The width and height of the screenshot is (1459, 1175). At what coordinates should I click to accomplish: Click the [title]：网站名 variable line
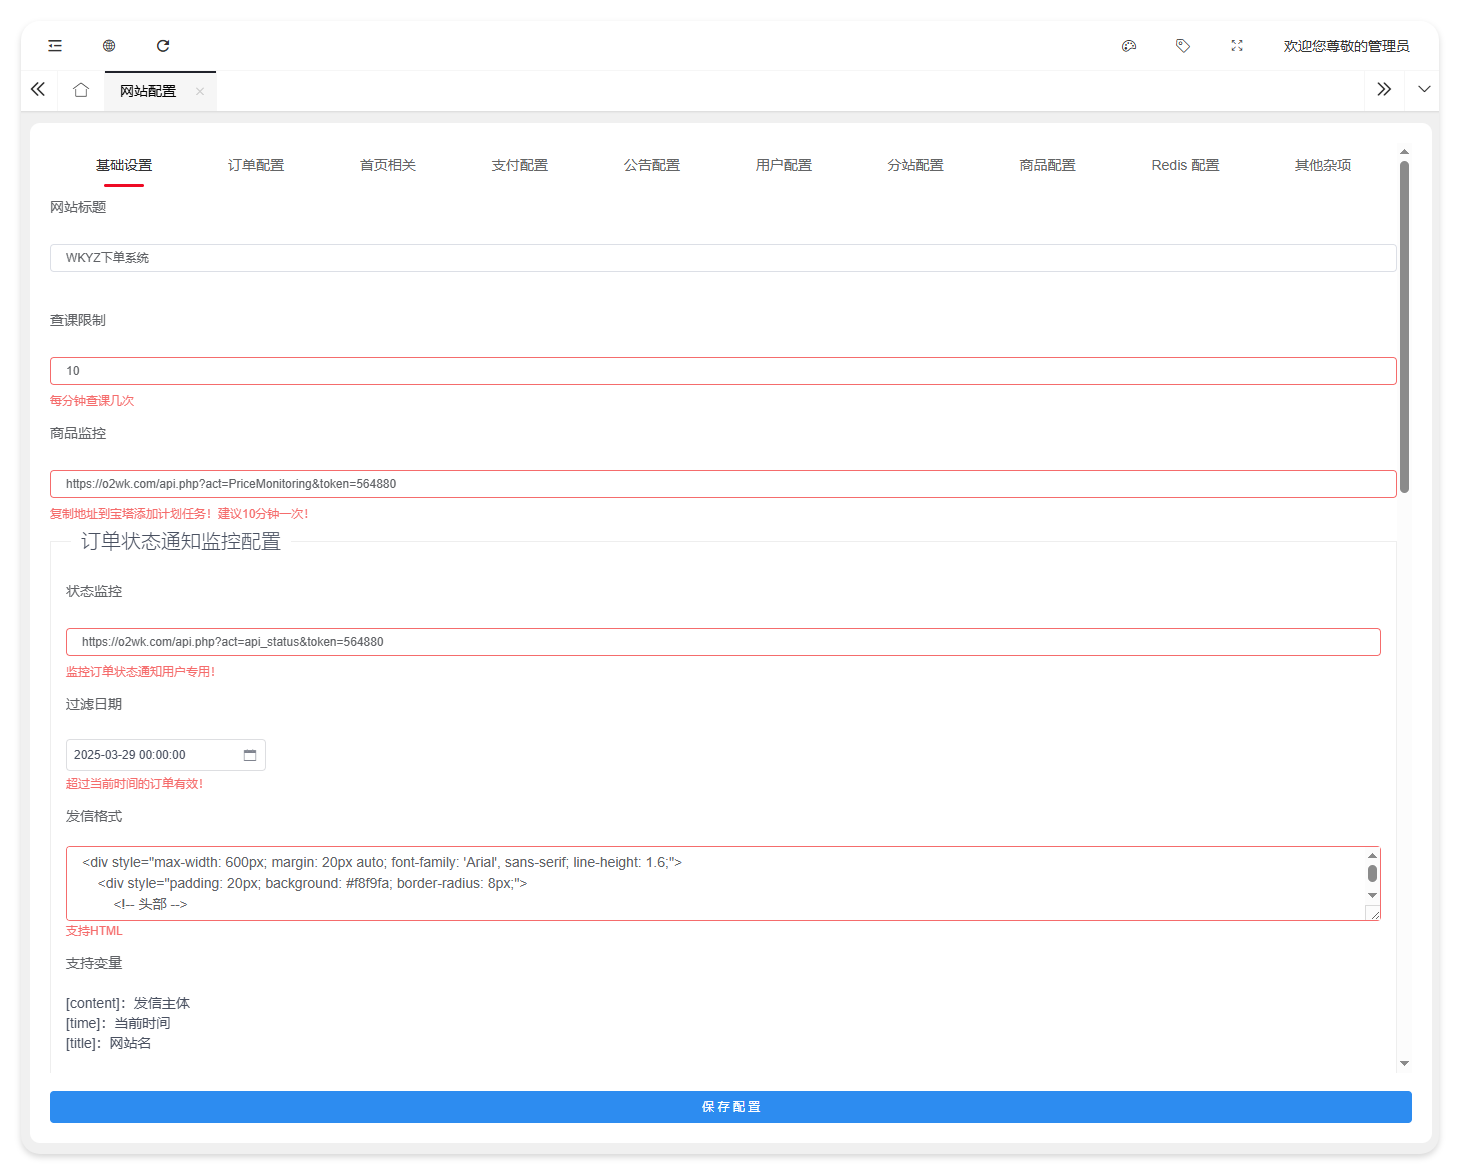coord(109,1043)
